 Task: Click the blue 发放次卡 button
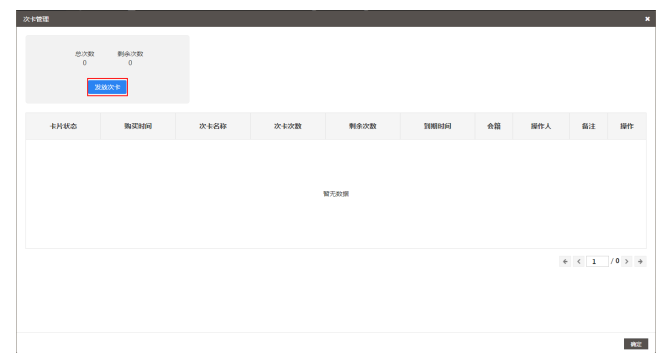tap(107, 87)
